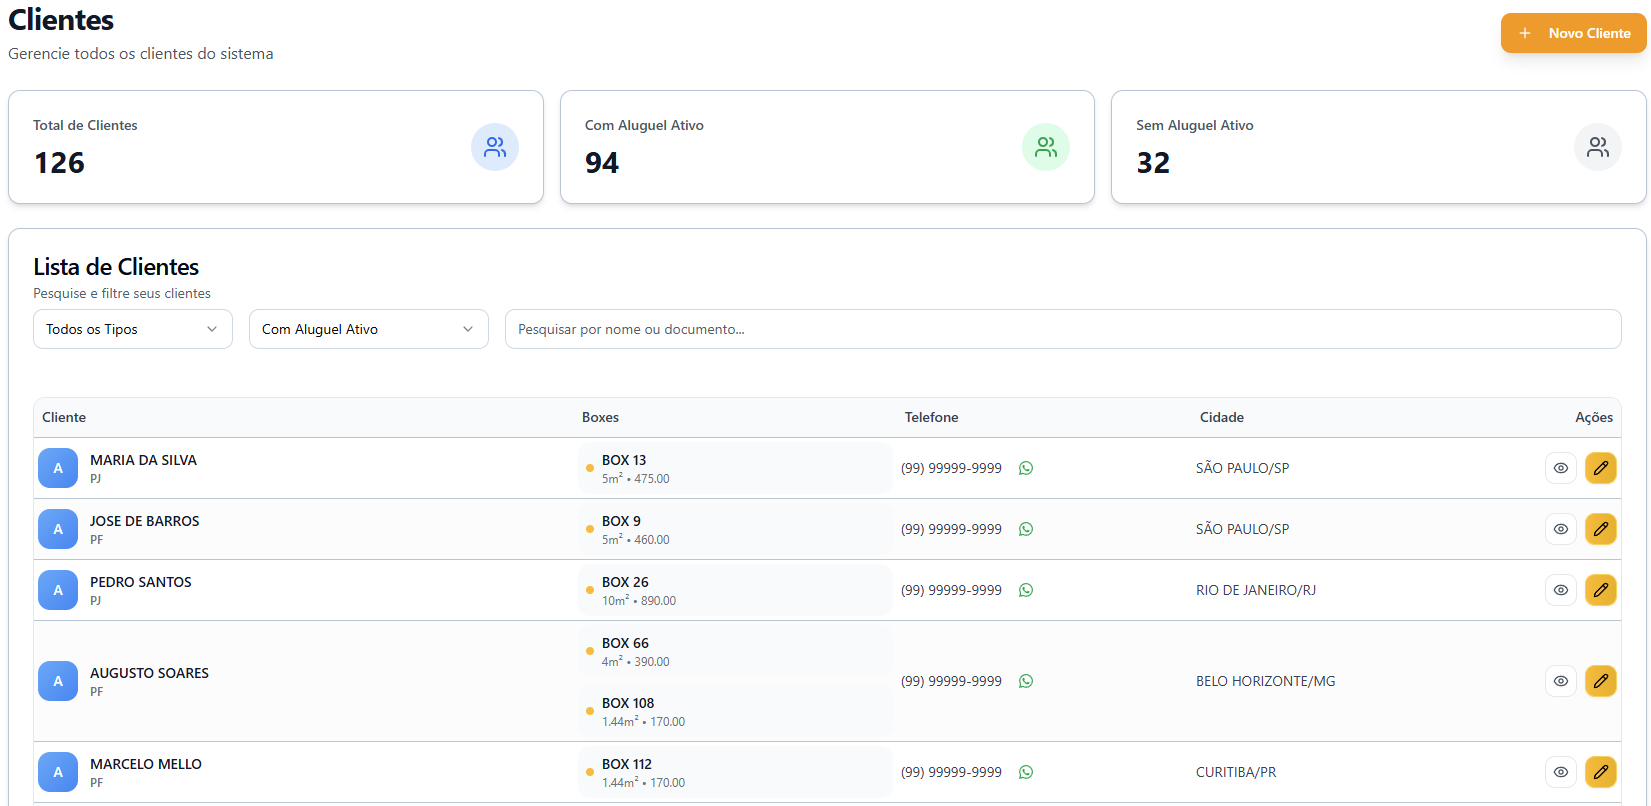Edit Augusto Soares client record
This screenshot has height=806, width=1651.
tap(1600, 681)
